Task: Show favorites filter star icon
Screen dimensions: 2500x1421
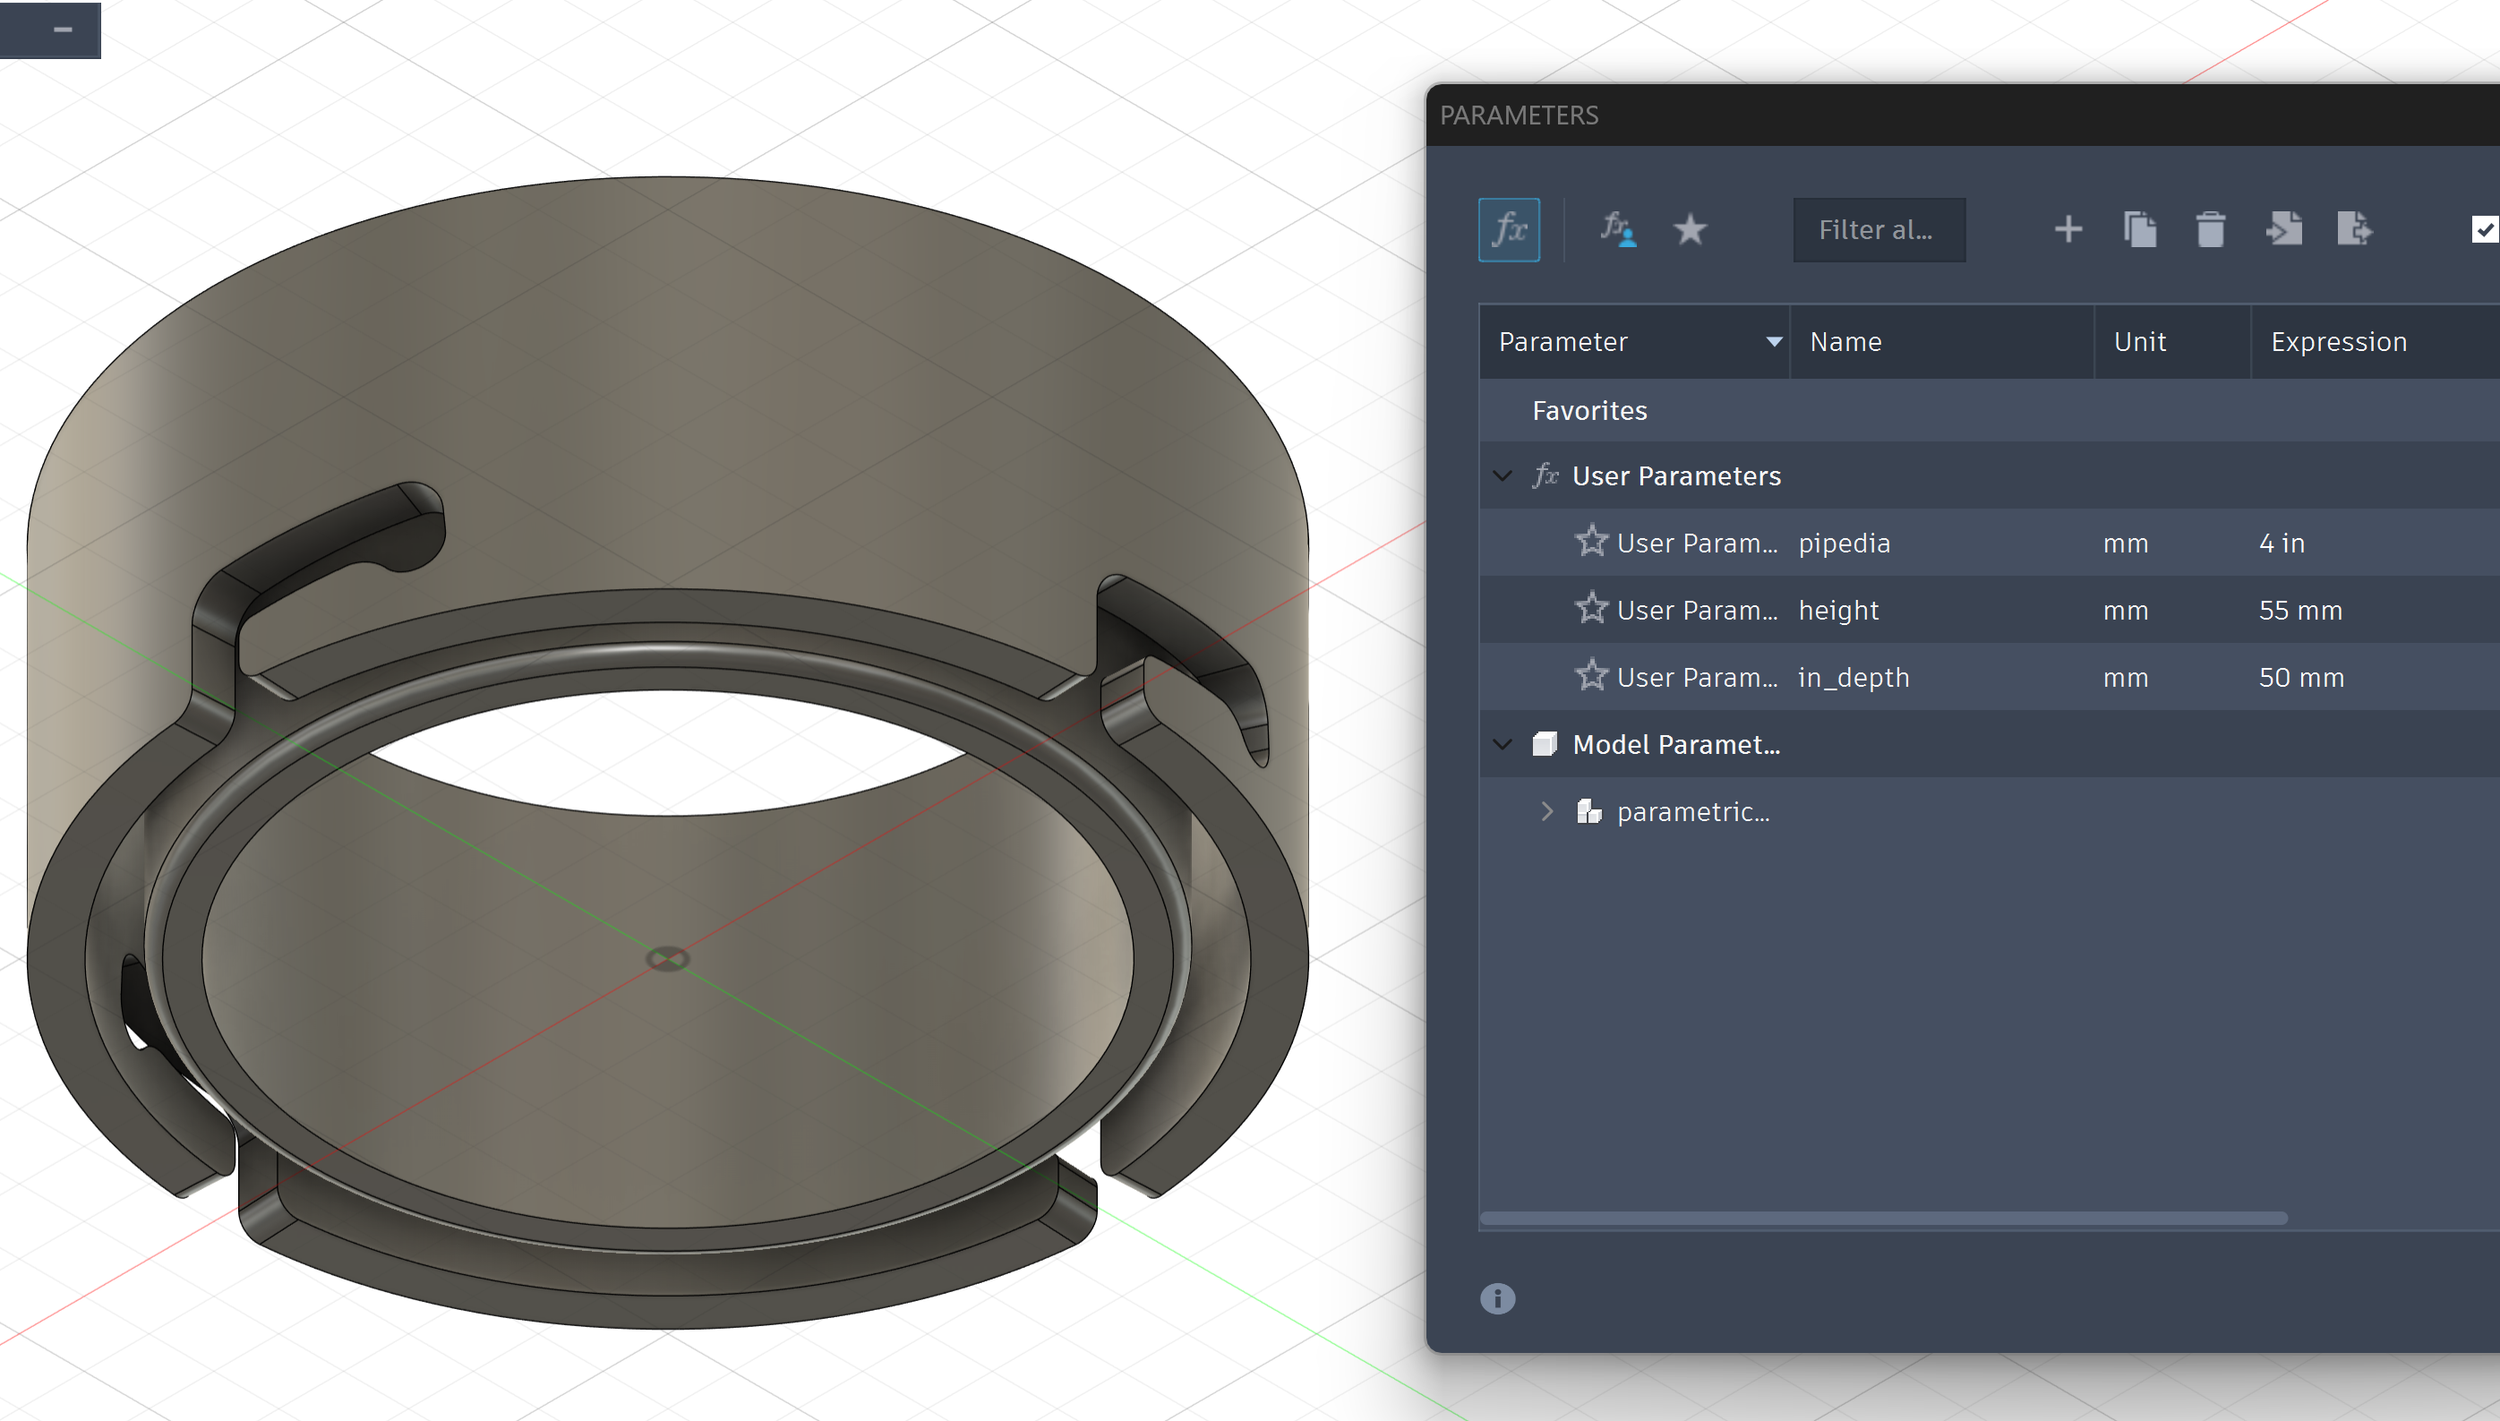Action: tap(1689, 230)
